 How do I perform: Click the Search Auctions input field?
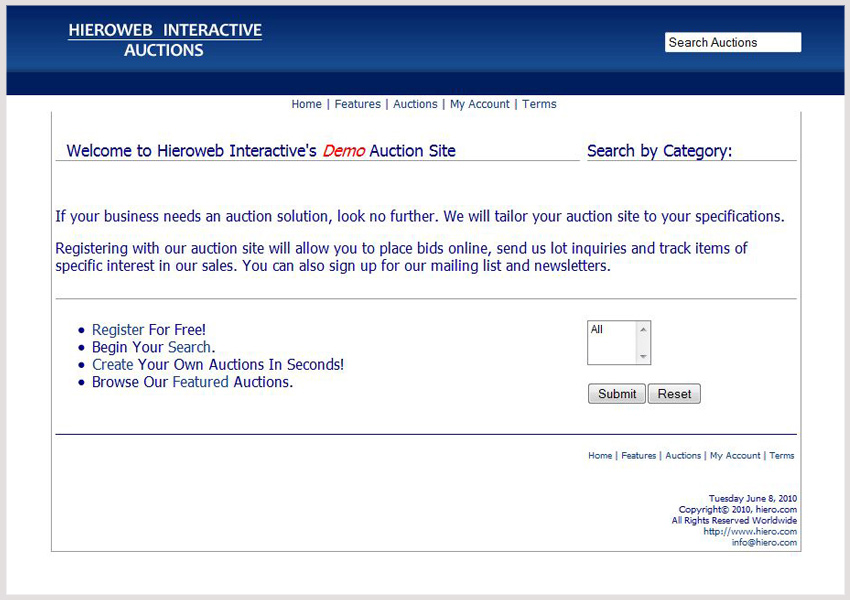coord(733,42)
